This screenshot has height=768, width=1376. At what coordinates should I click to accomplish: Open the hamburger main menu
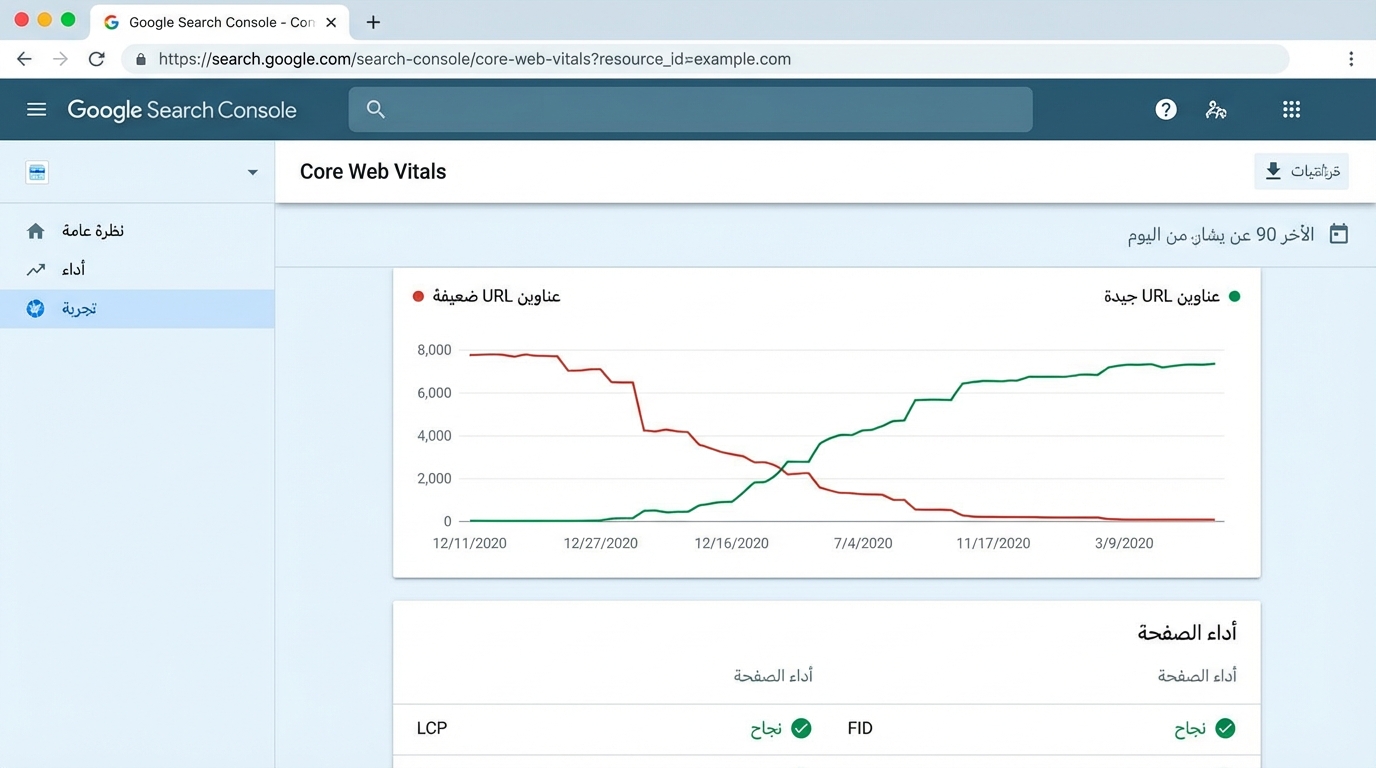[x=37, y=110]
